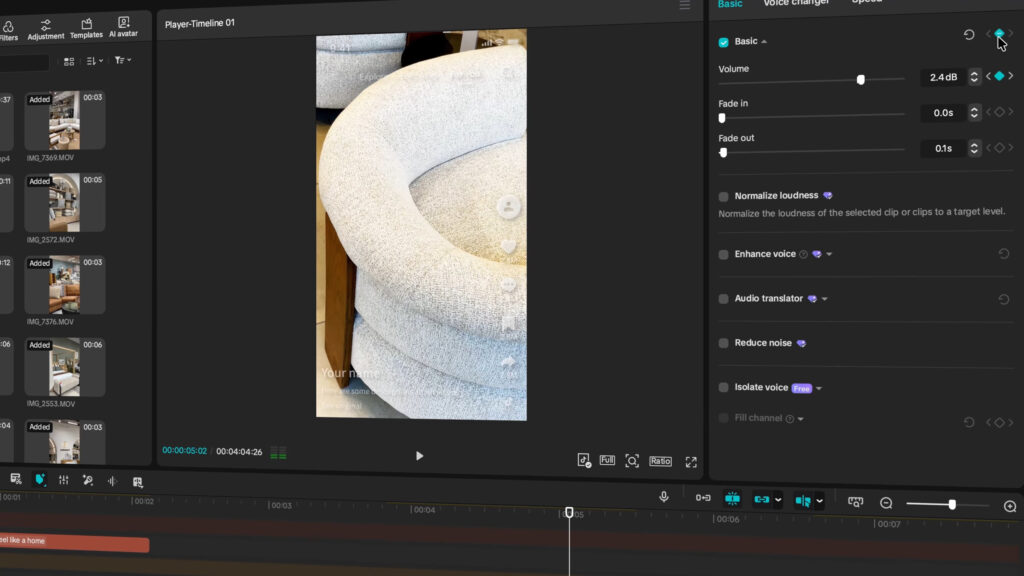The width and height of the screenshot is (1024, 576).
Task: Click the microphone sparkle voice icon
Action: 88,481
